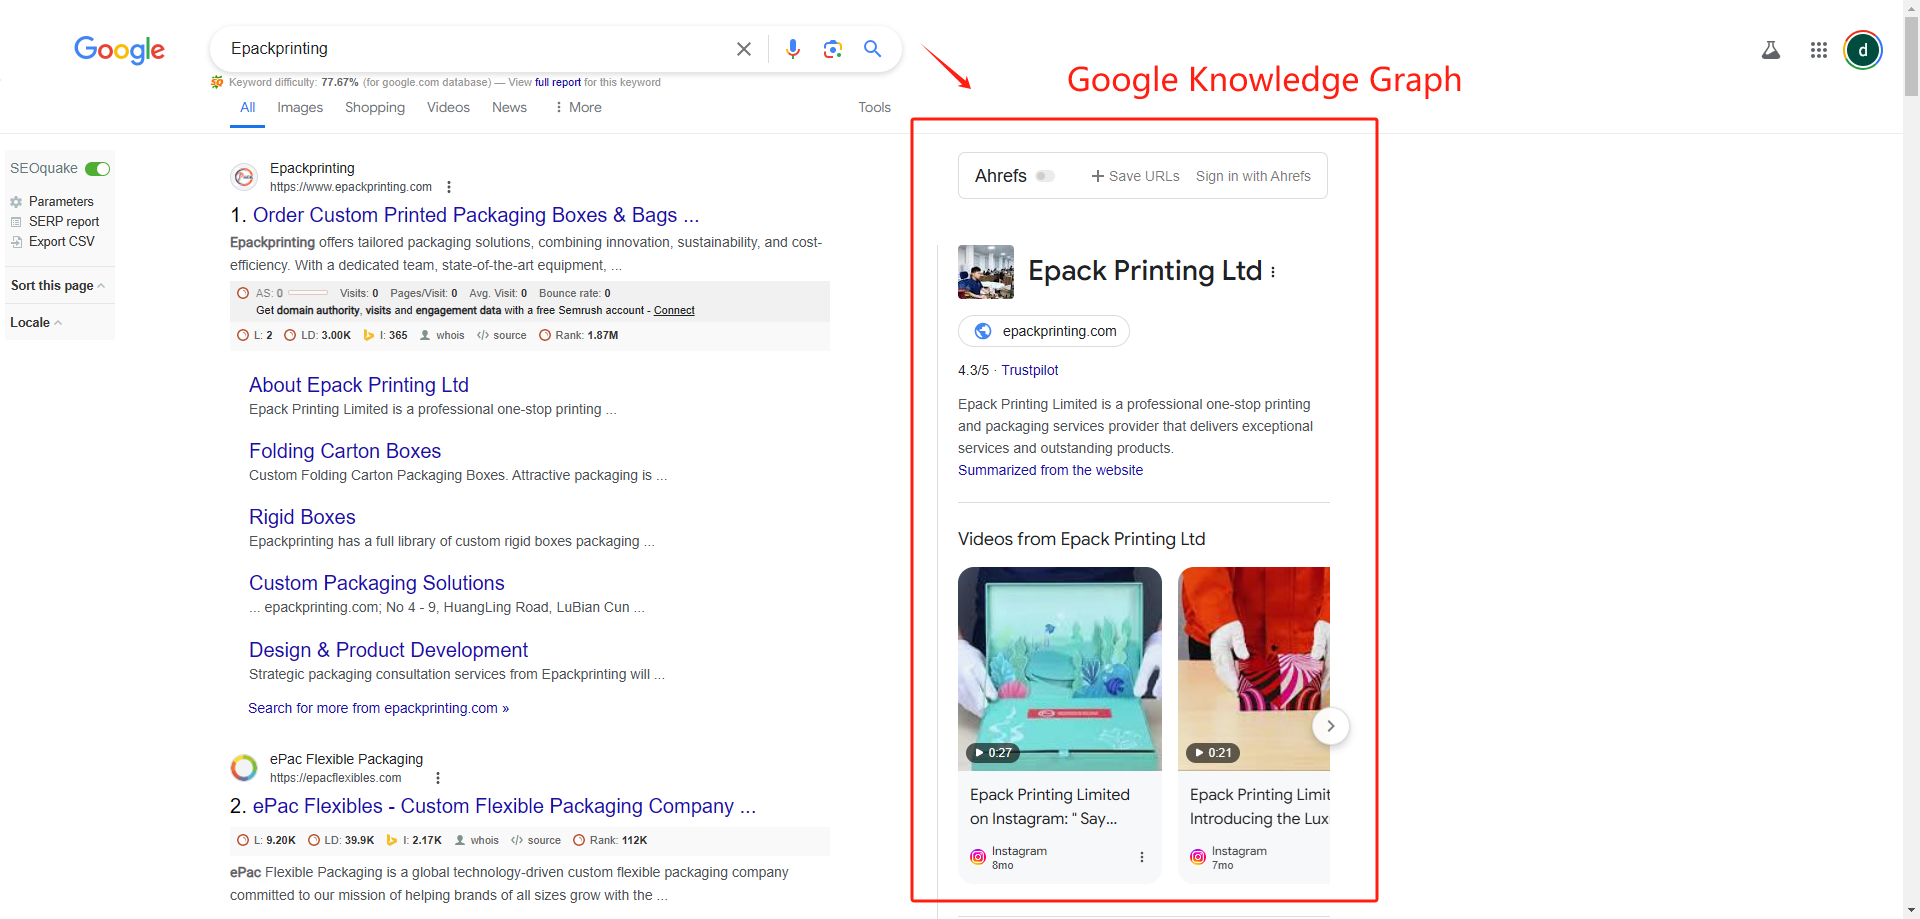The image size is (1920, 919).
Task: Select the search by voice microphone icon
Action: (793, 48)
